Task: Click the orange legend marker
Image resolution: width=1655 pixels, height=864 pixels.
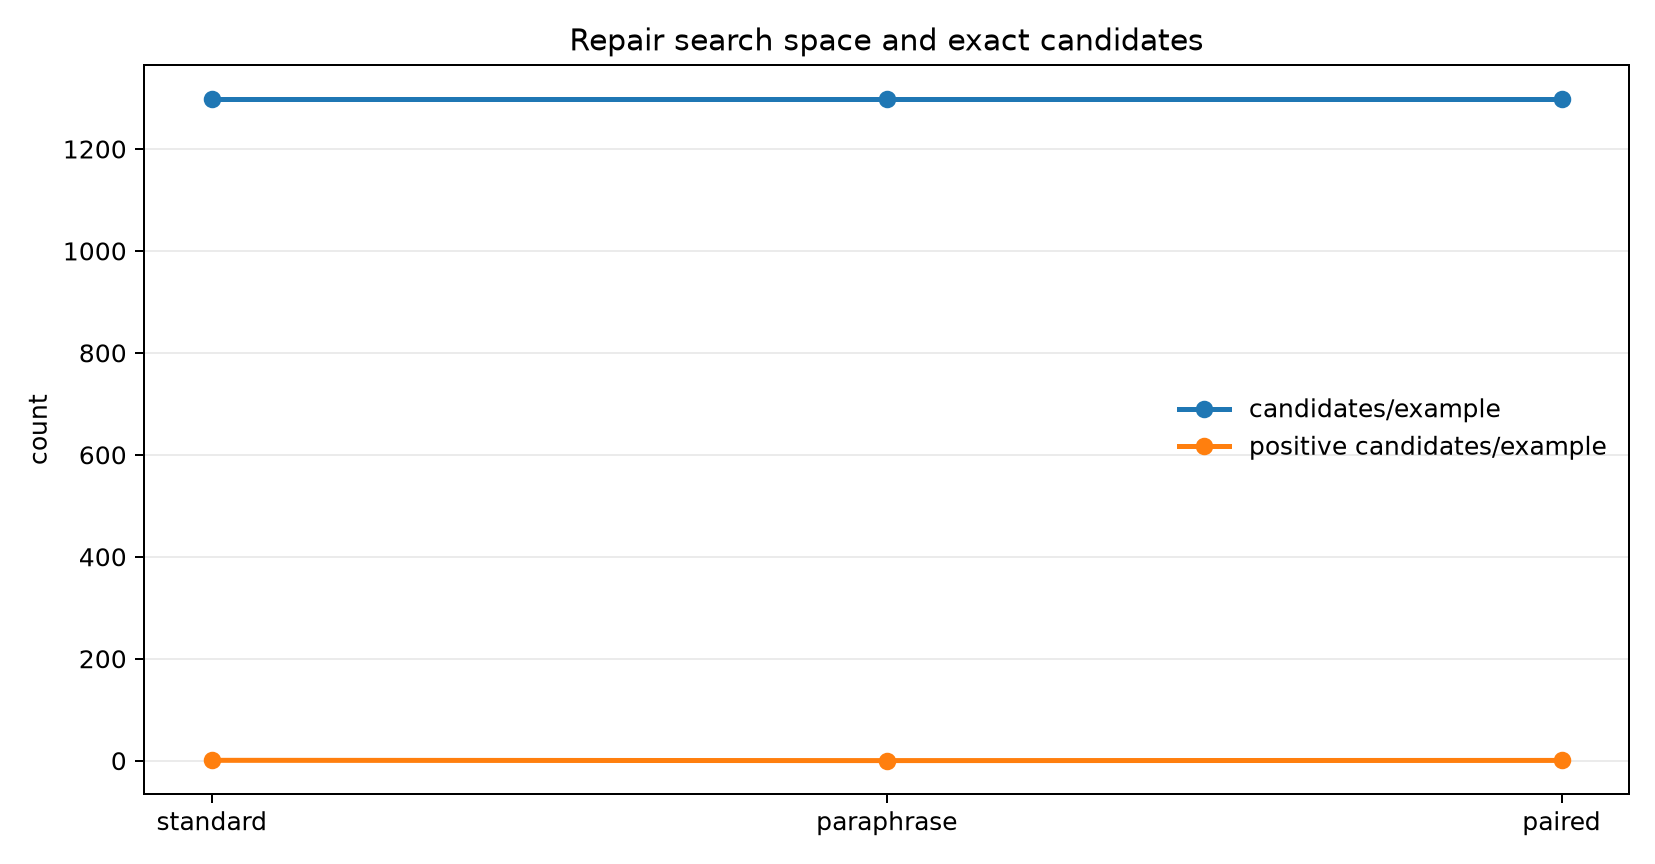Action: tap(1204, 446)
